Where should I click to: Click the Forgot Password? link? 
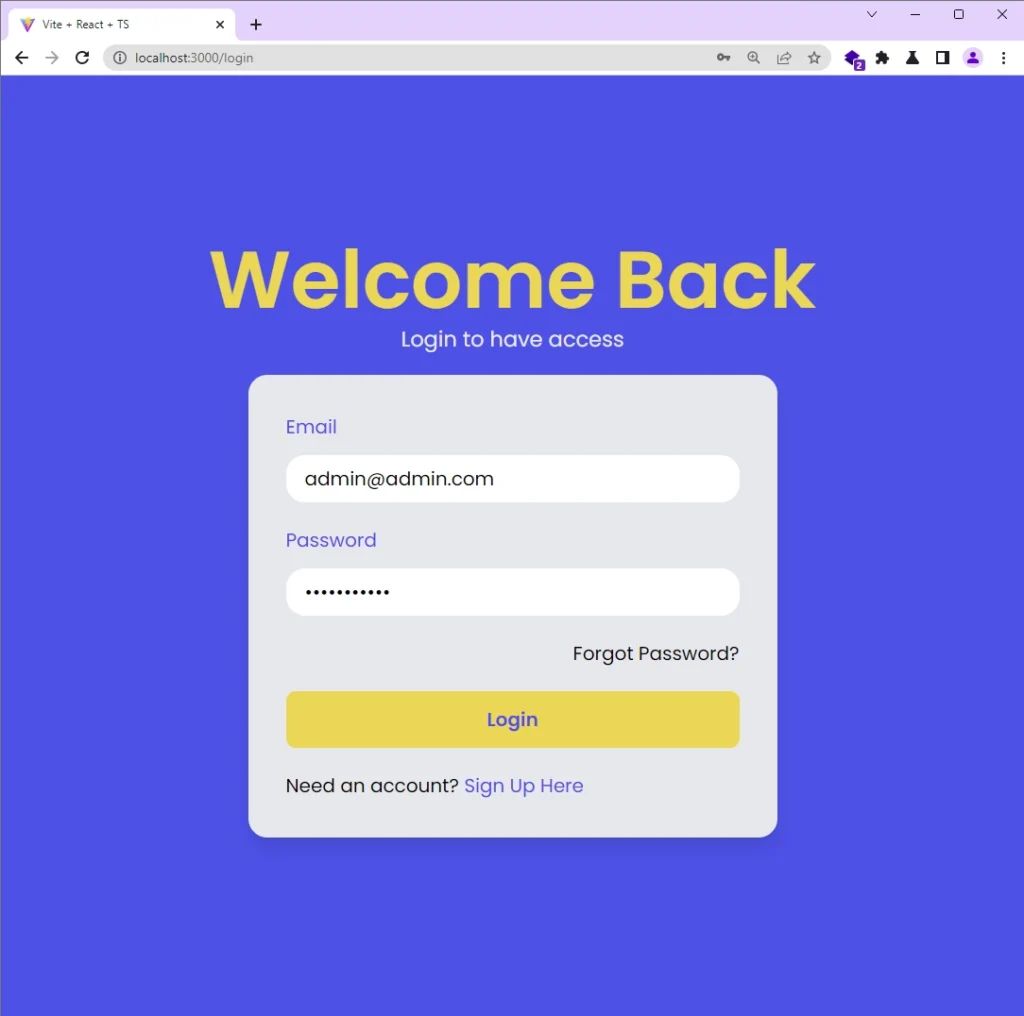pos(656,654)
